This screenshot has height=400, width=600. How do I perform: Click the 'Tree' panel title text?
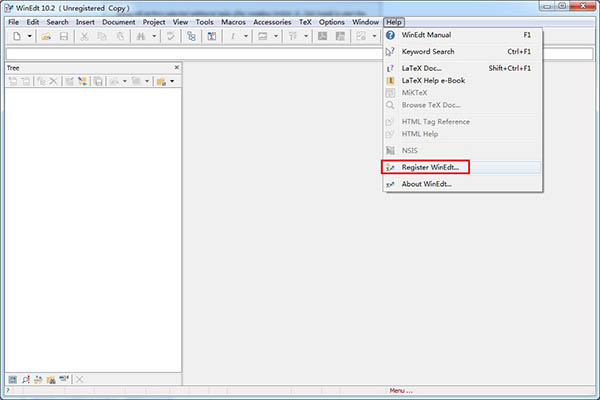click(x=13, y=68)
